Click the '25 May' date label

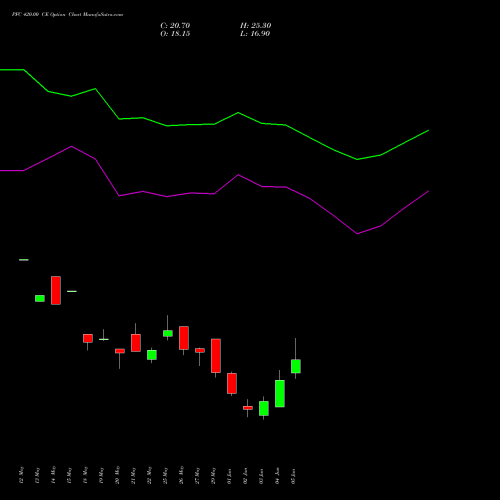166,476
